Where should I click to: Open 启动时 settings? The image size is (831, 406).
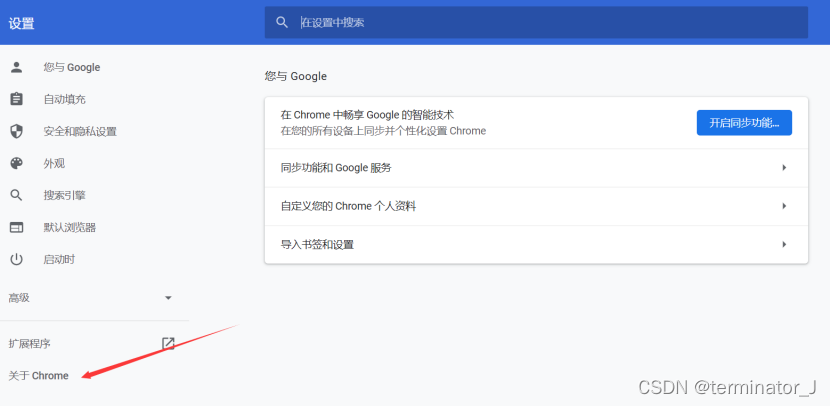59,260
